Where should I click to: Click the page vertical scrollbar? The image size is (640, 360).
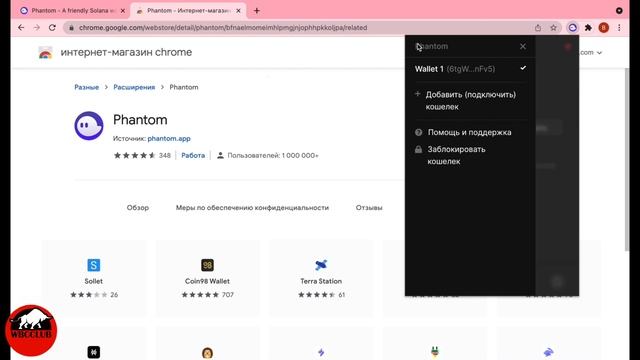pos(627,159)
